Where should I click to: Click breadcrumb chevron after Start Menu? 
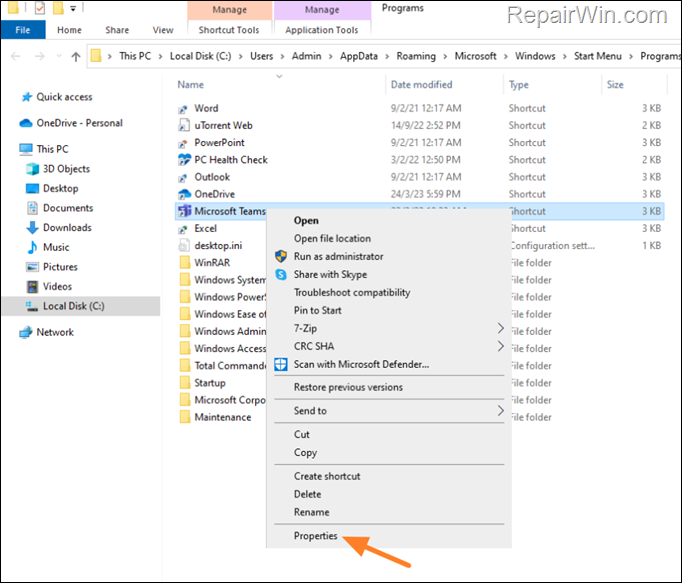(631, 57)
